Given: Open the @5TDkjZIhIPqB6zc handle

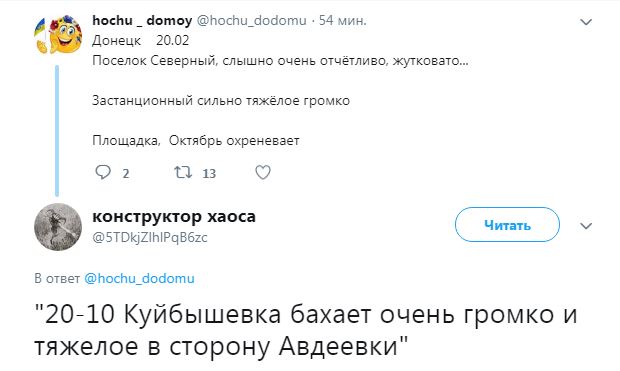Looking at the screenshot, I should point(149,237).
